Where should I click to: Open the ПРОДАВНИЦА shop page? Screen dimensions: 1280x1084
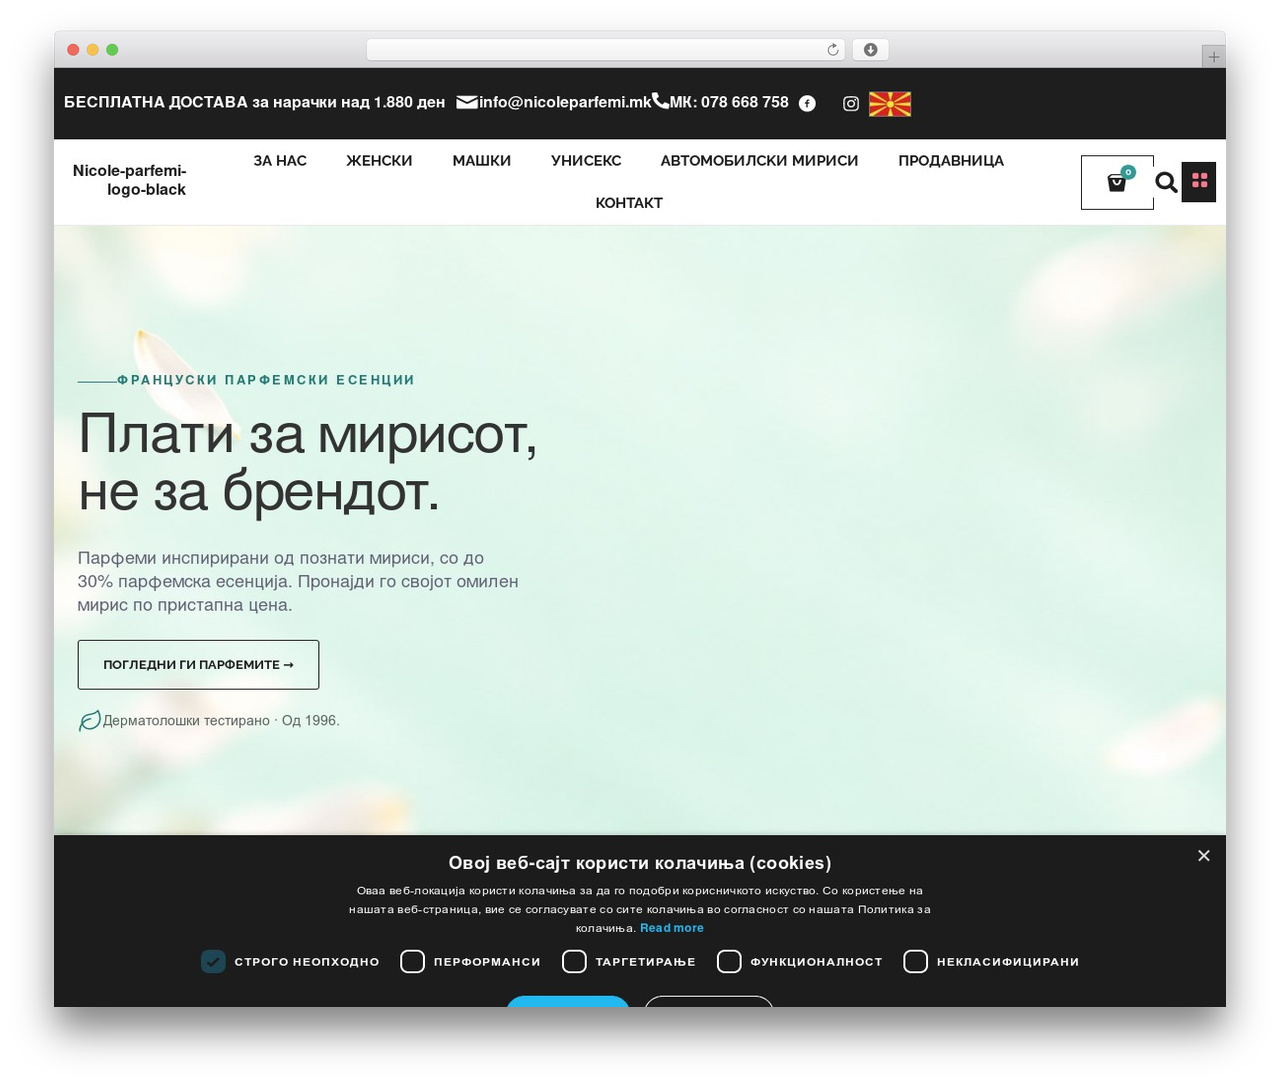(x=951, y=161)
